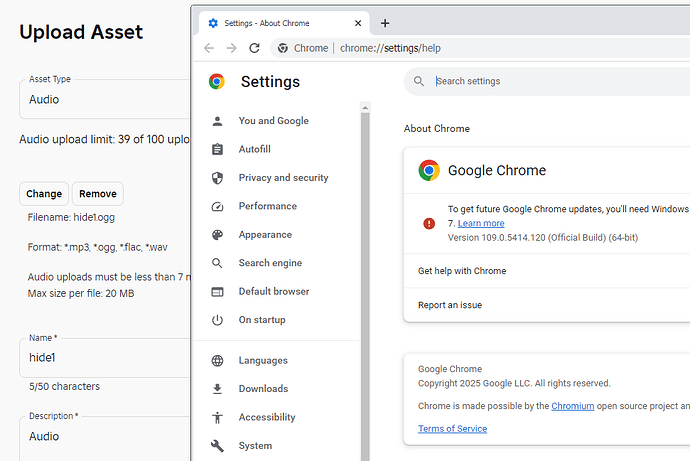Open Appearance settings
690x461 pixels.
pyautogui.click(x=265, y=234)
